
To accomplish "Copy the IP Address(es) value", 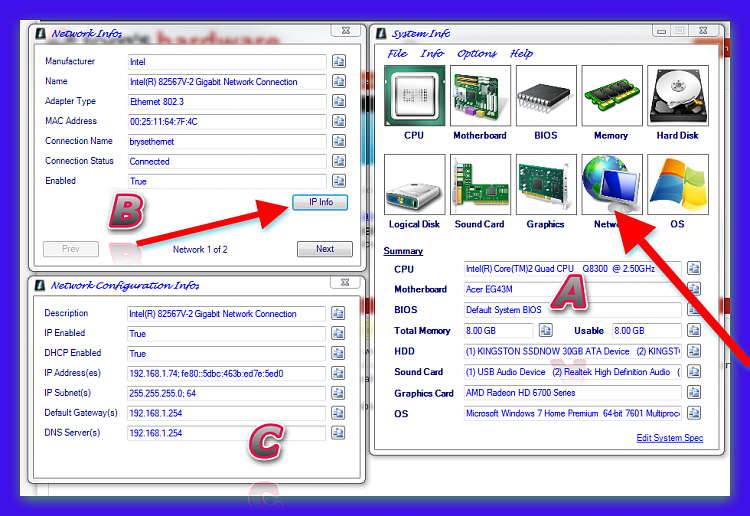I will [338, 373].
